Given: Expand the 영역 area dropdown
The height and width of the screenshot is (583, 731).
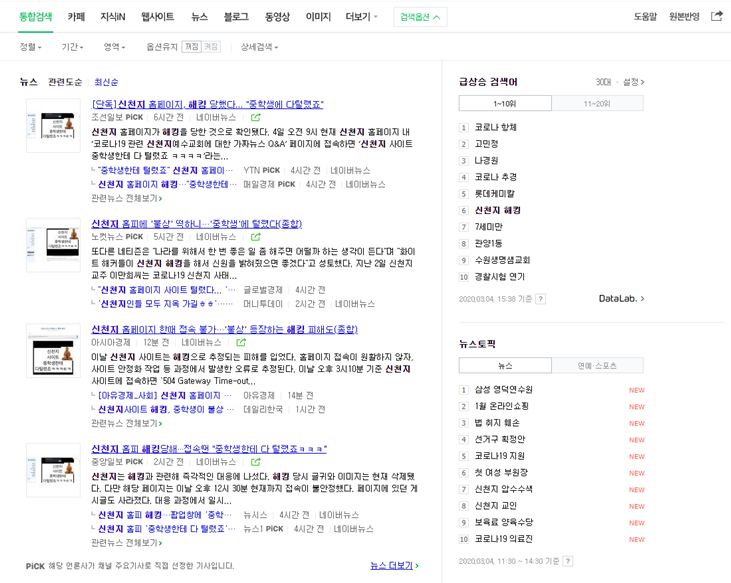Looking at the screenshot, I should (114, 47).
